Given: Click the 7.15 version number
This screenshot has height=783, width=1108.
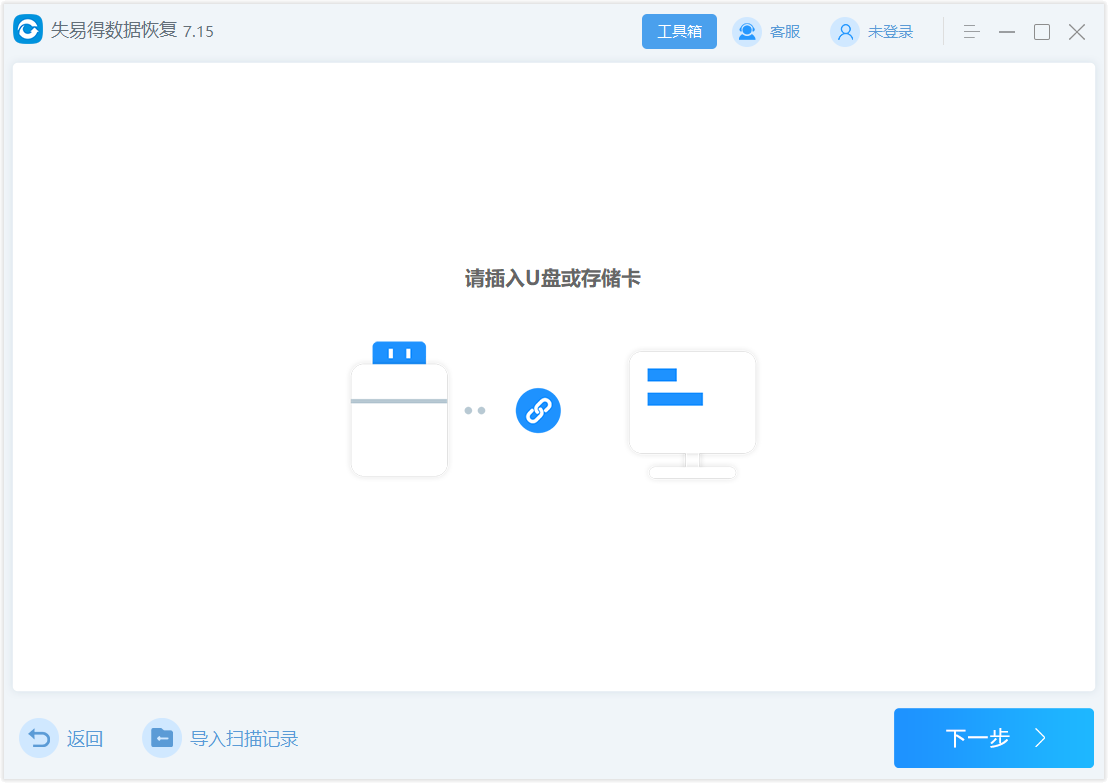Looking at the screenshot, I should [x=198, y=32].
